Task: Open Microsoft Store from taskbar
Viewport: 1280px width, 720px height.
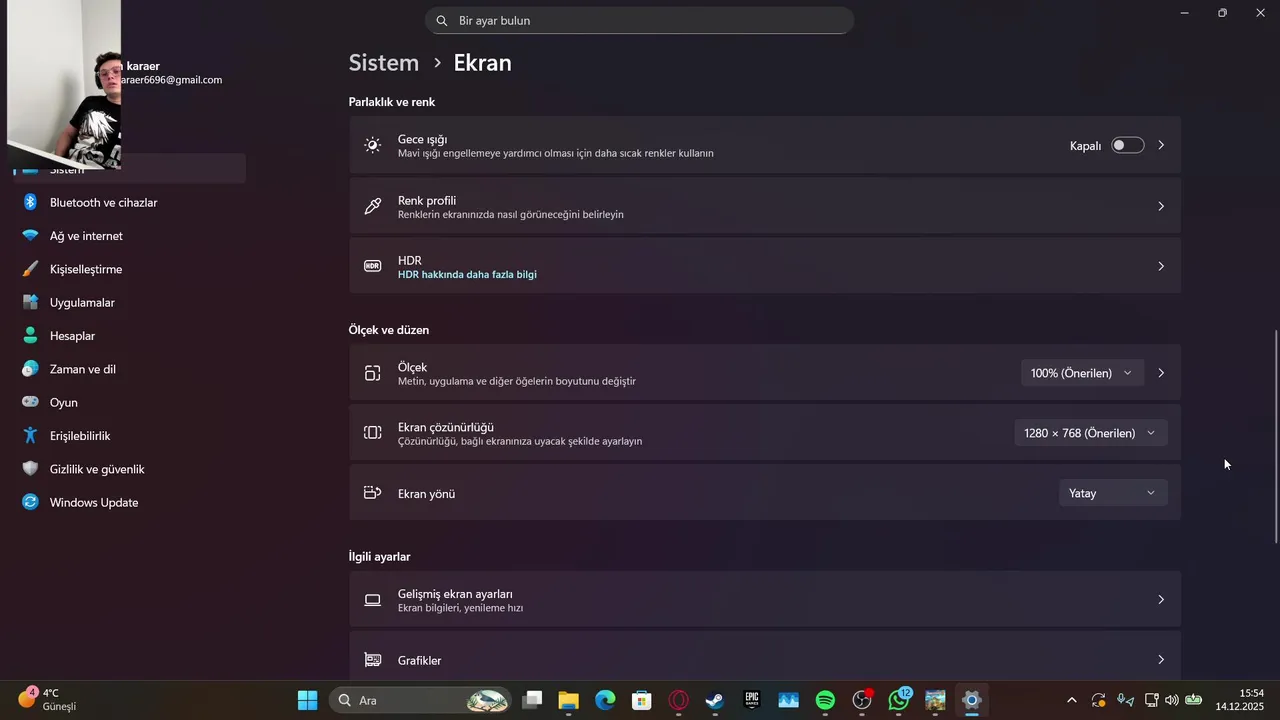Action: [642, 700]
